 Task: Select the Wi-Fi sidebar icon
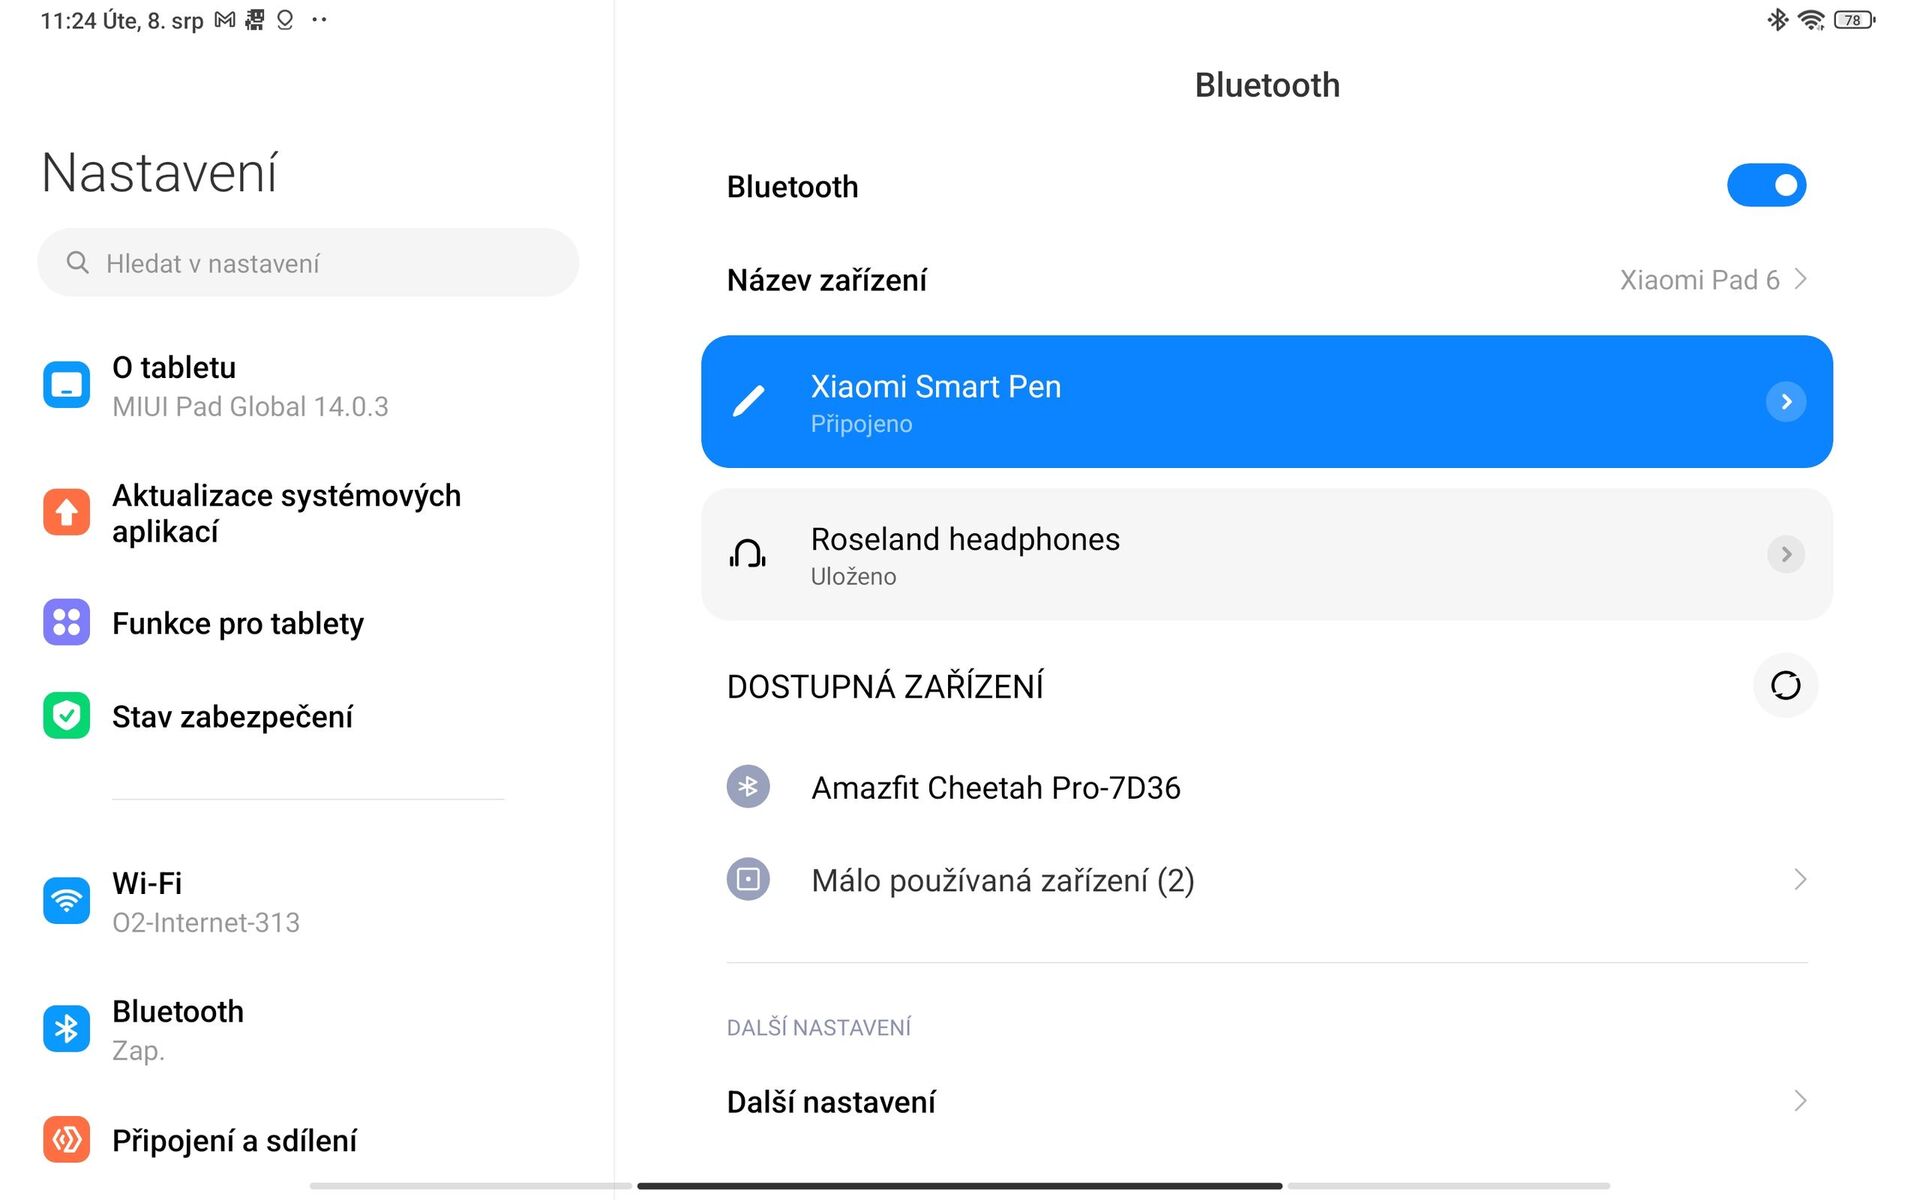coord(65,900)
